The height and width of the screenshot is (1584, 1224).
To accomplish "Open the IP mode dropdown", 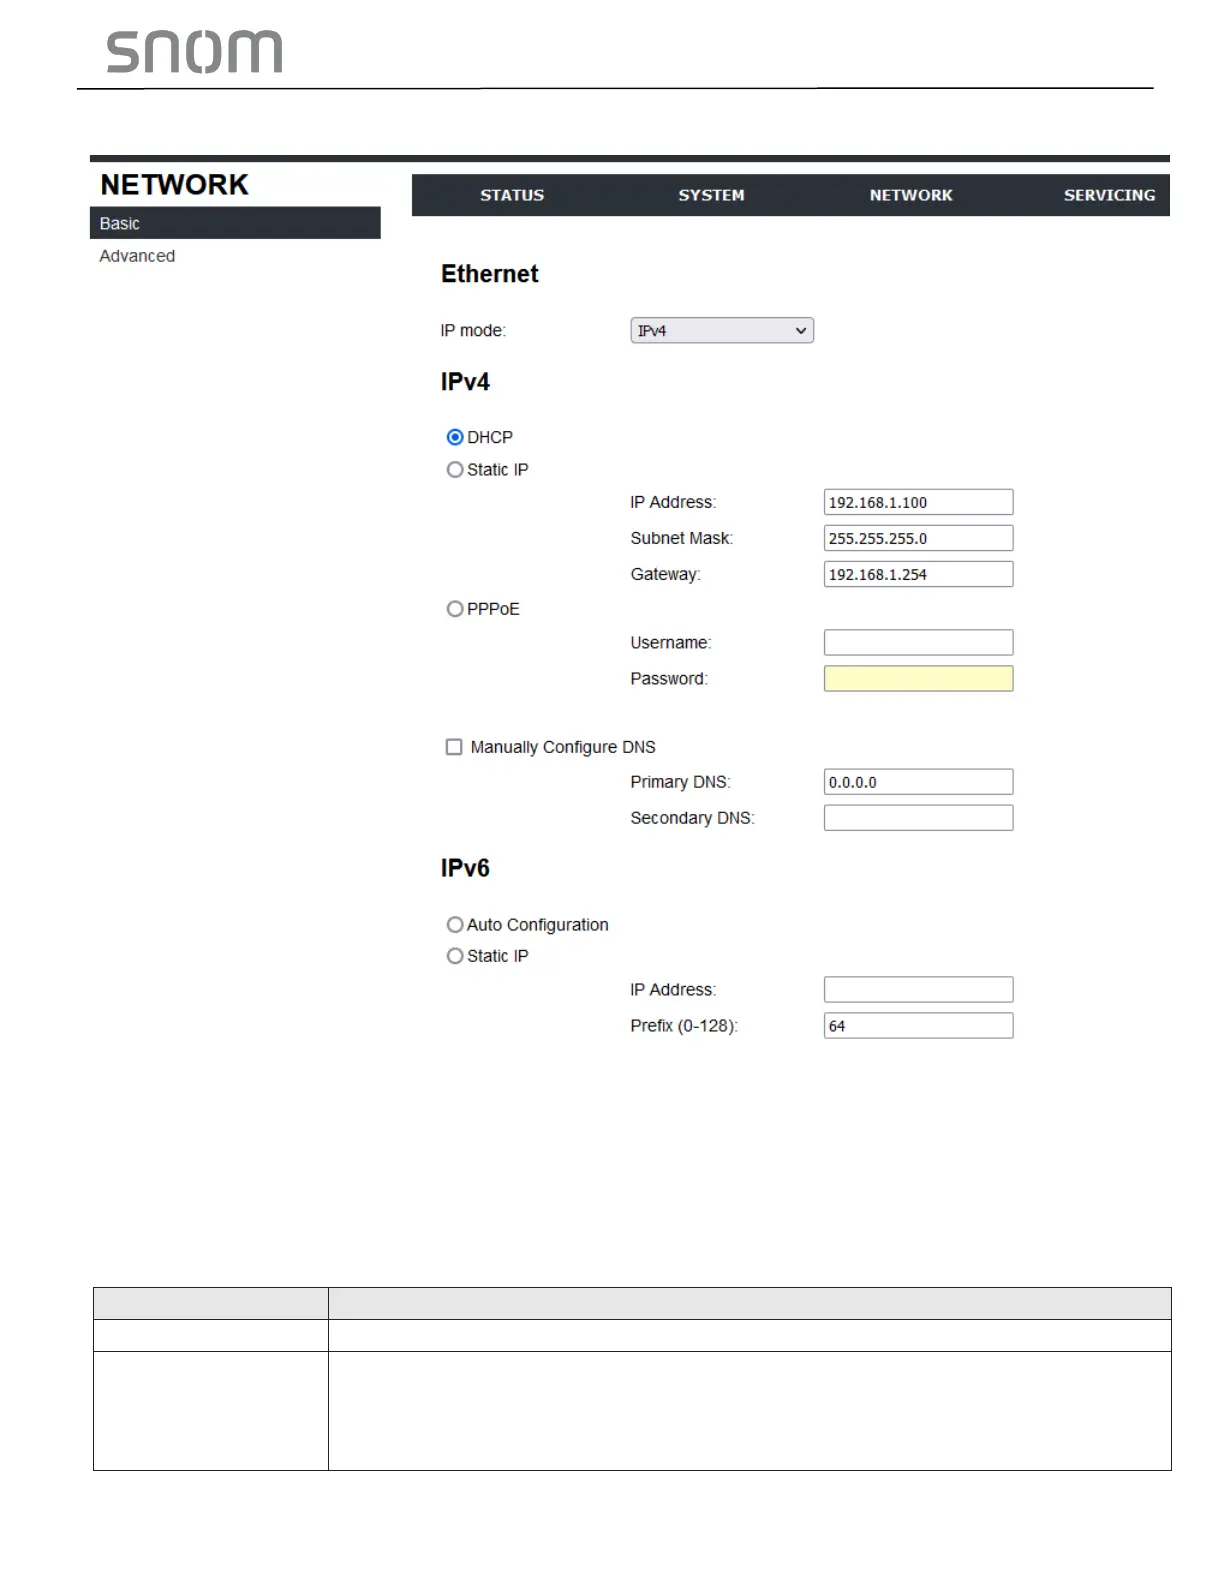I will [x=722, y=330].
